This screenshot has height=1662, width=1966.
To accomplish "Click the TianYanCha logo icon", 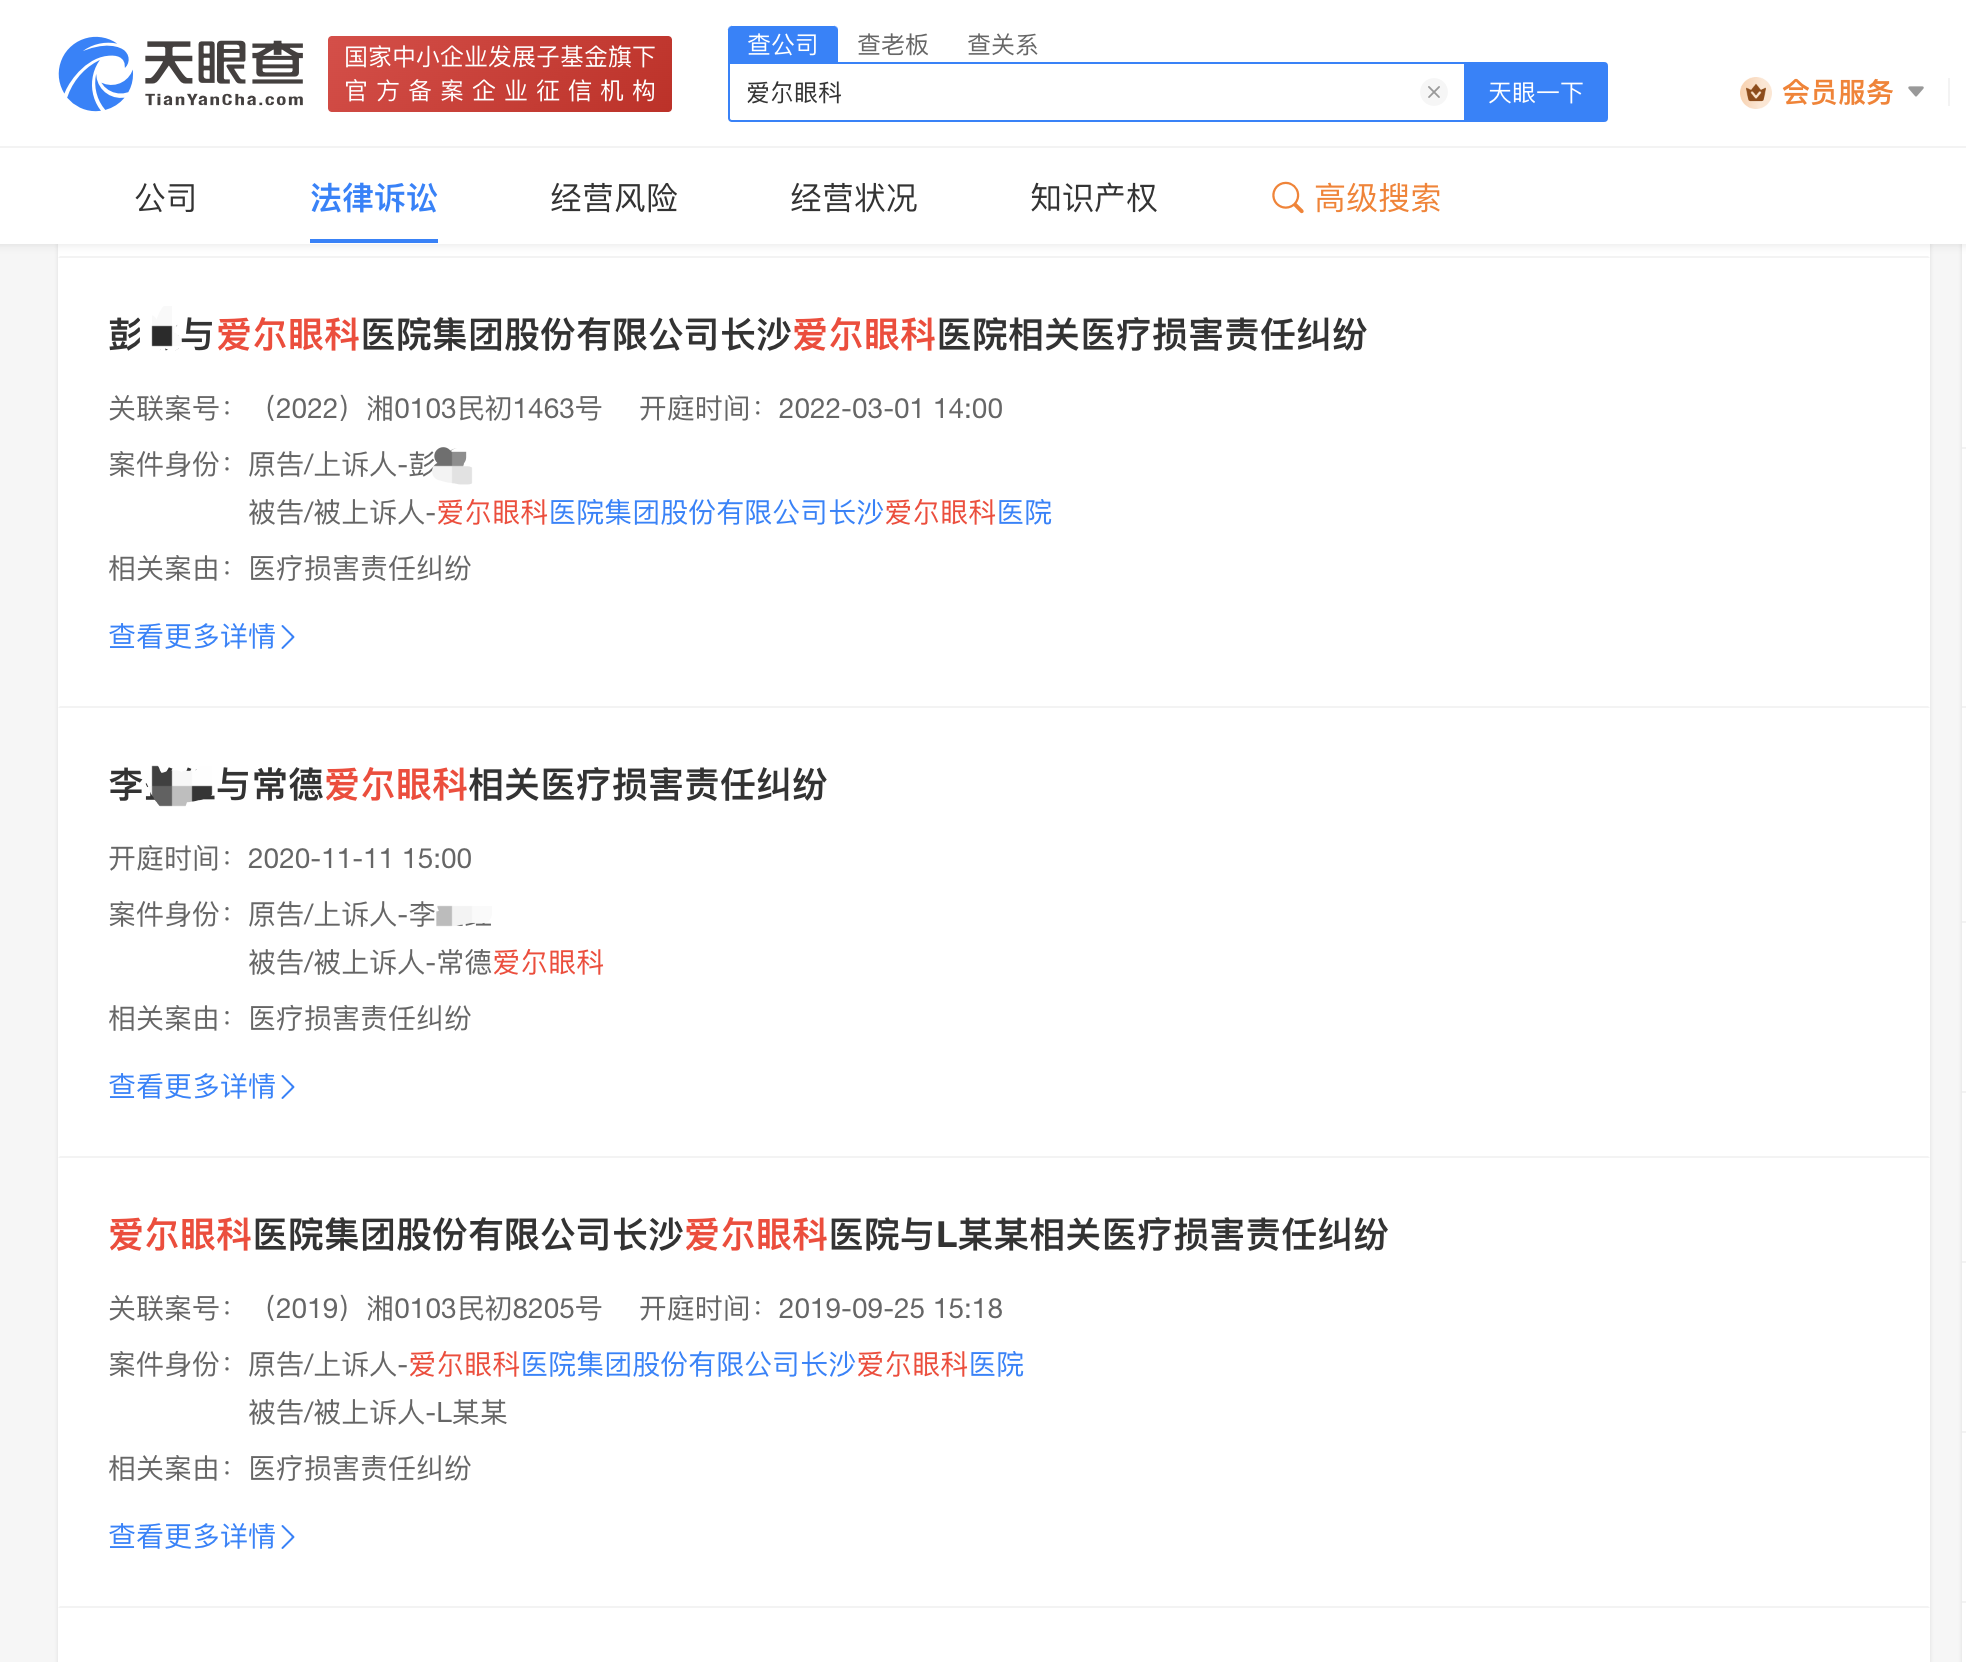I will 96,74.
